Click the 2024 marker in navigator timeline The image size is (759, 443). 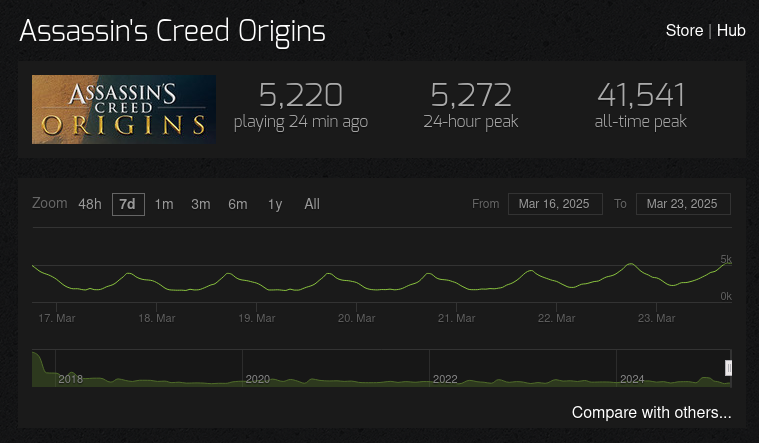632,379
